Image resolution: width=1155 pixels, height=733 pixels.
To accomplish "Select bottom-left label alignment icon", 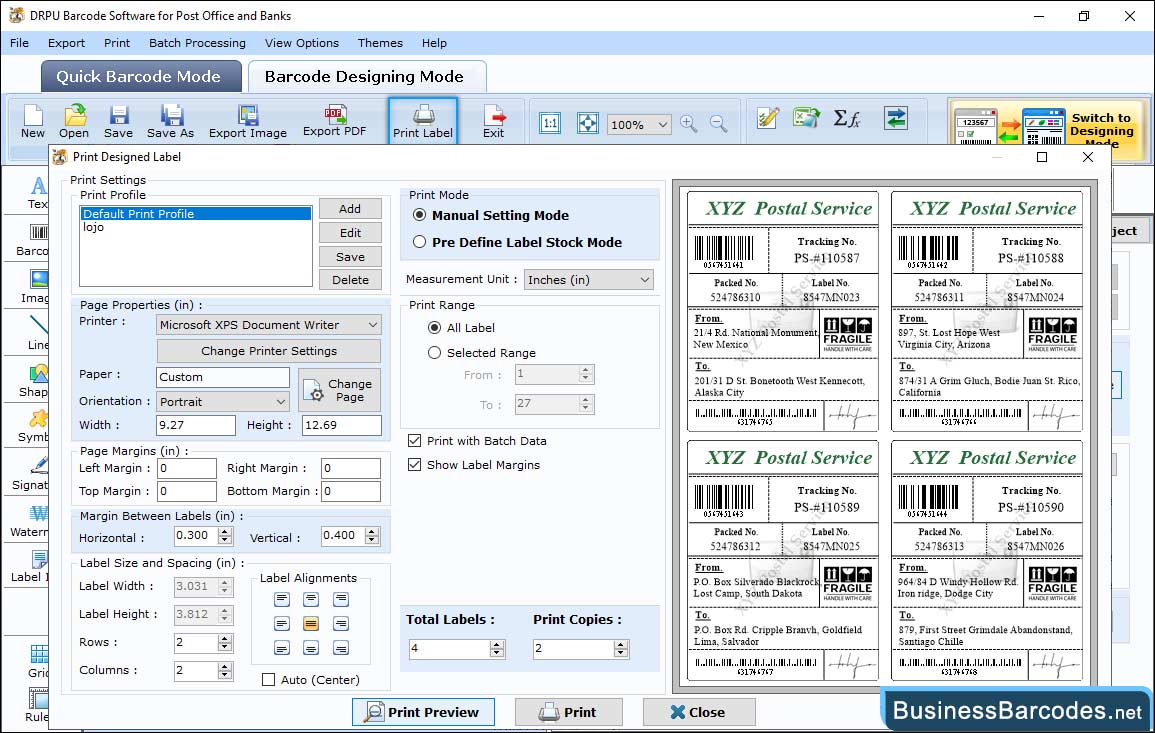I will pos(281,648).
